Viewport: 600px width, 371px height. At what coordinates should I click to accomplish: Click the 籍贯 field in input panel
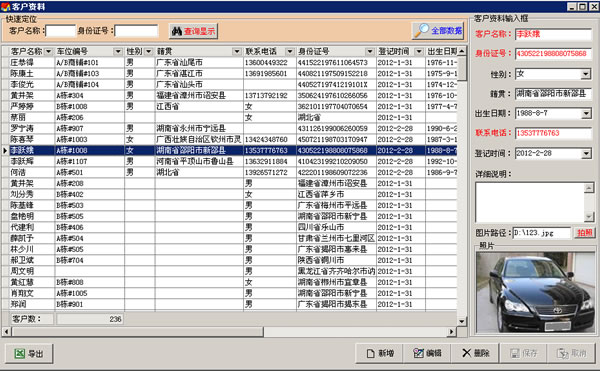click(x=553, y=93)
